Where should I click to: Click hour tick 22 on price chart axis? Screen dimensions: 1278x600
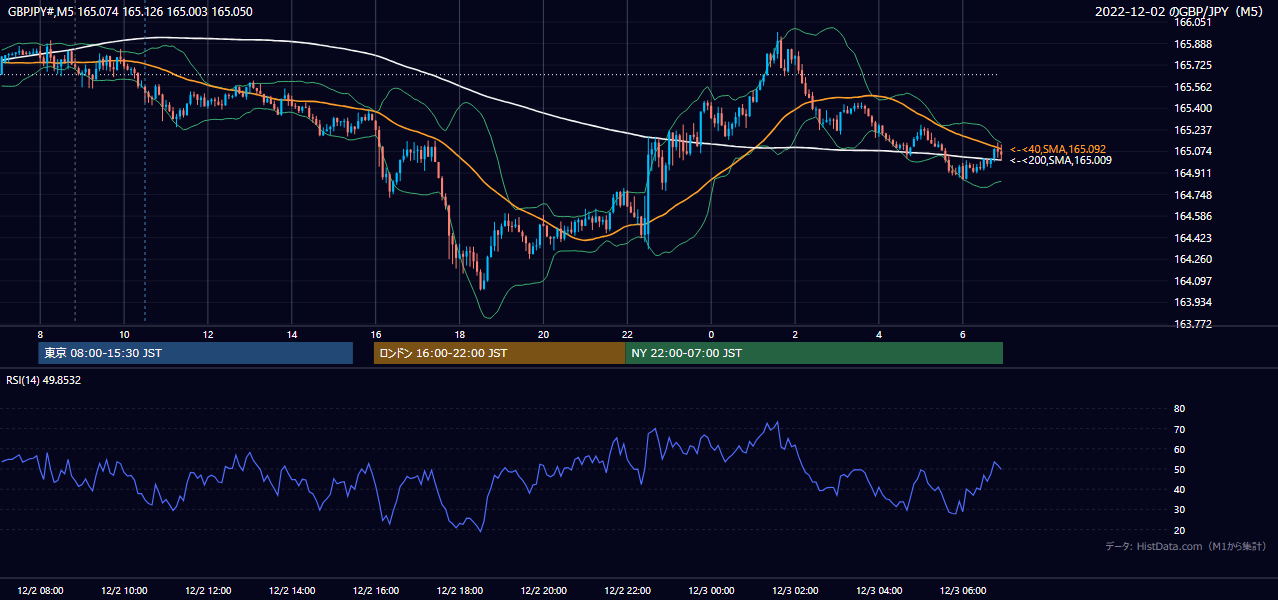(x=628, y=334)
